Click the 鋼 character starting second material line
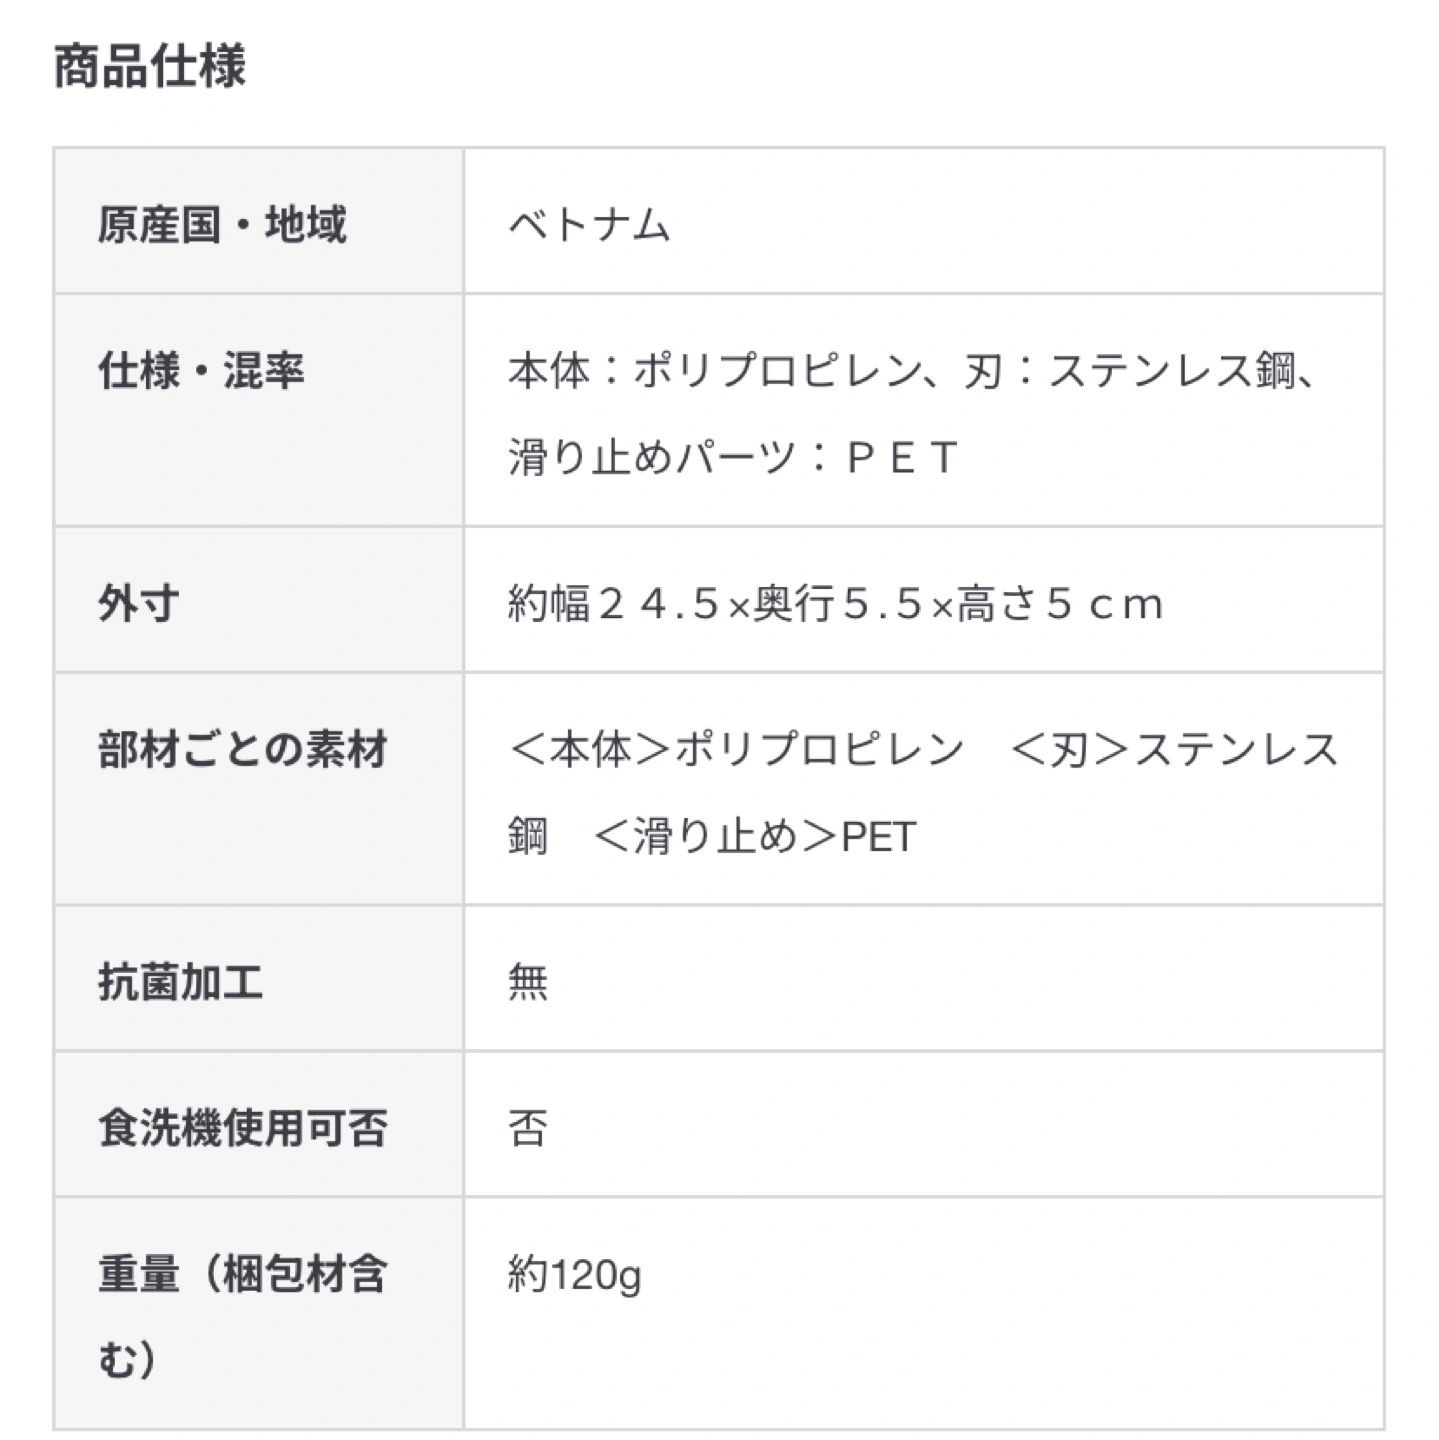 tap(528, 837)
